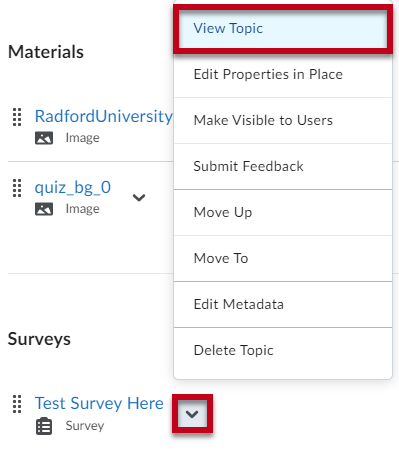
Task: Open Edit Metadata from the menu
Action: [283, 304]
